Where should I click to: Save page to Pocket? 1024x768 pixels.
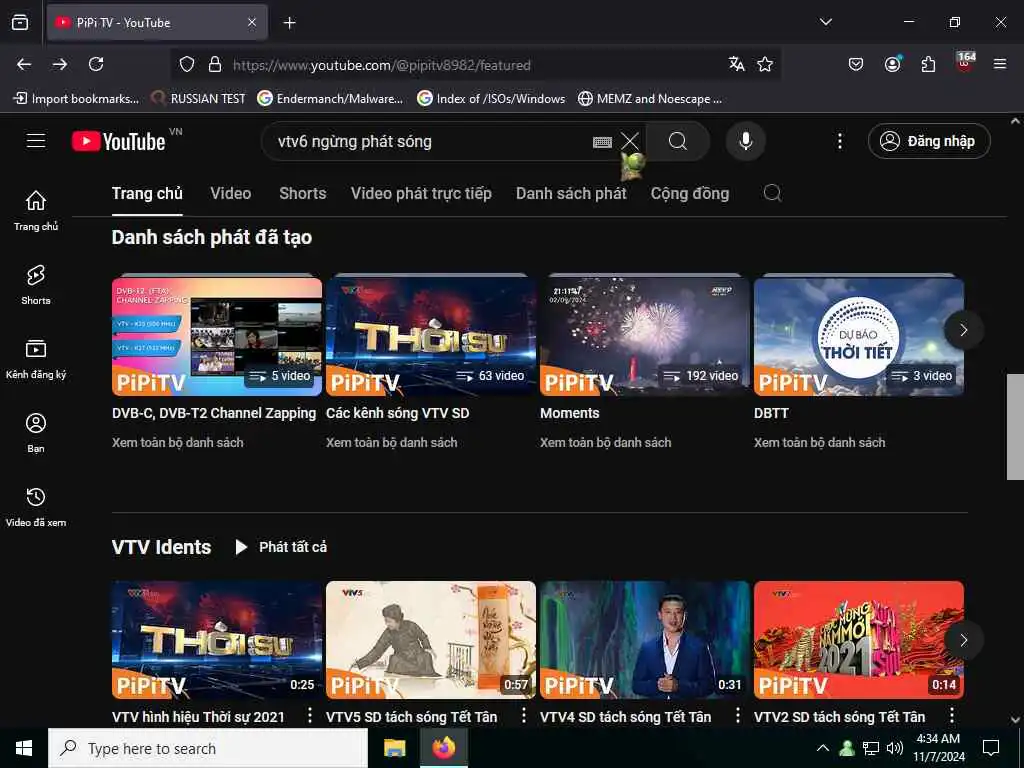(856, 64)
